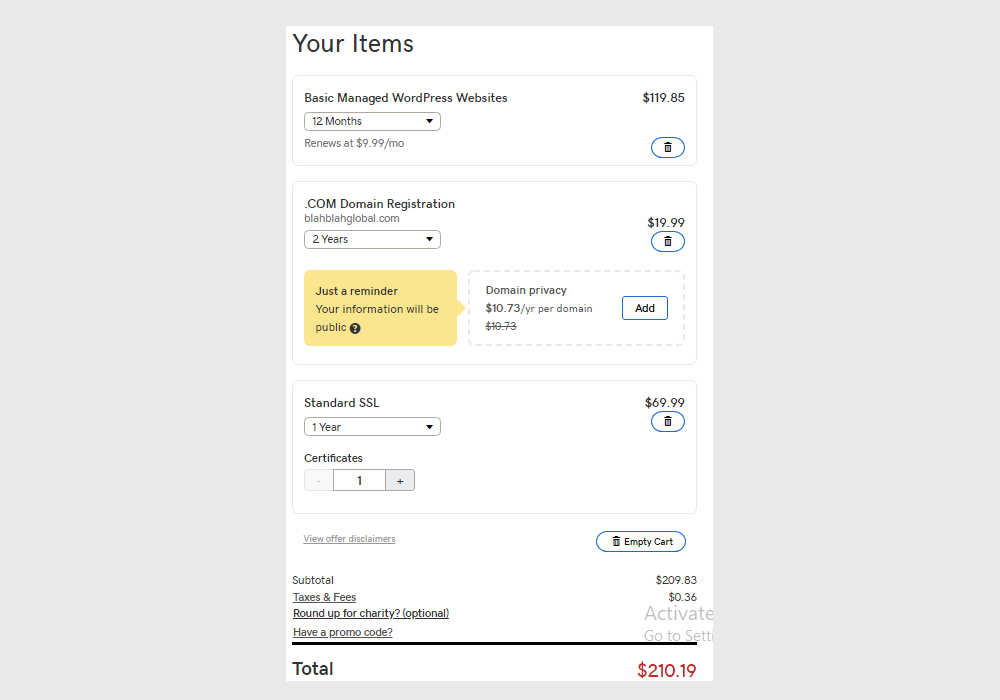Click the blahblahglobal.com domain name
Image resolution: width=1000 pixels, height=700 pixels.
352,218
